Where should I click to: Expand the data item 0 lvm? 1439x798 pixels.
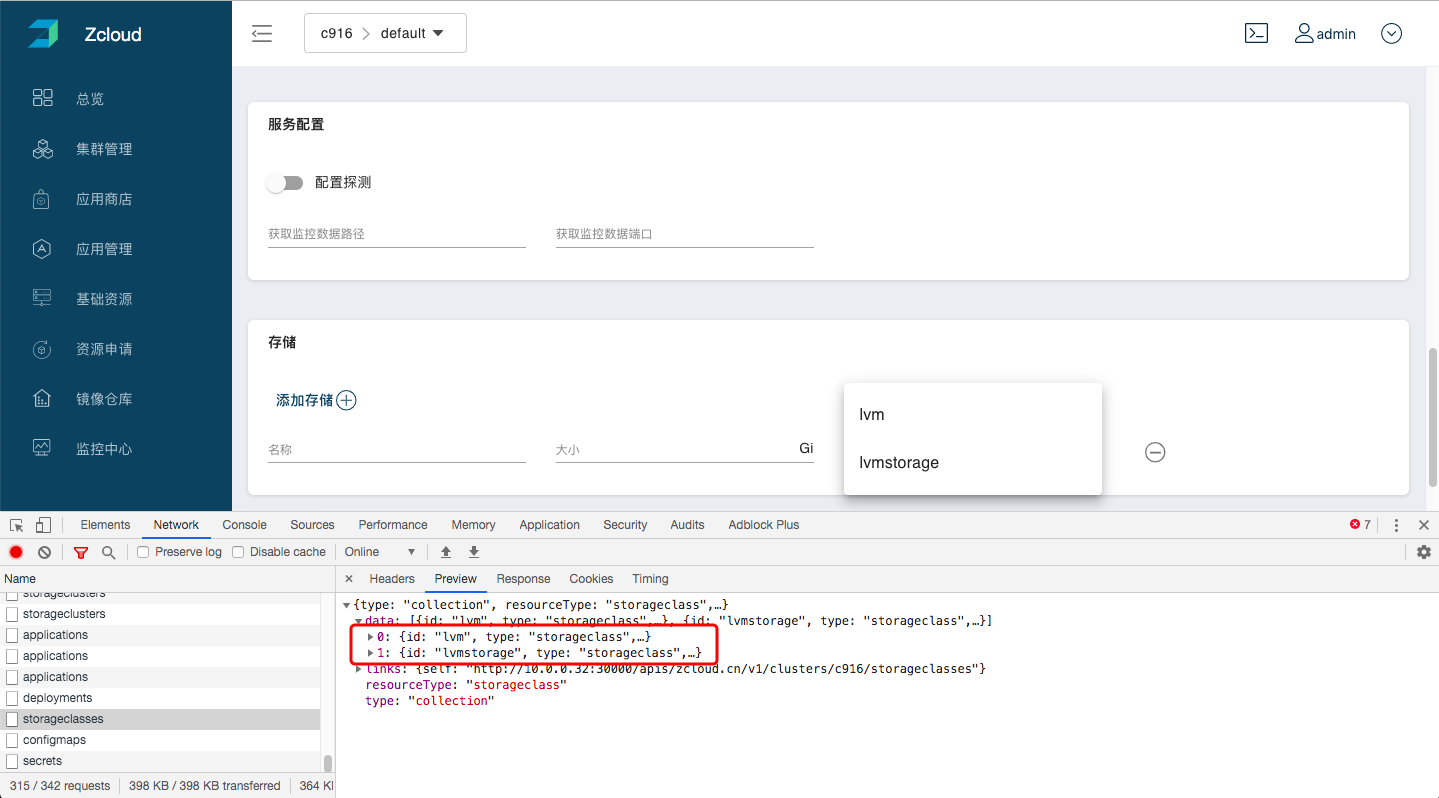pyautogui.click(x=371, y=637)
